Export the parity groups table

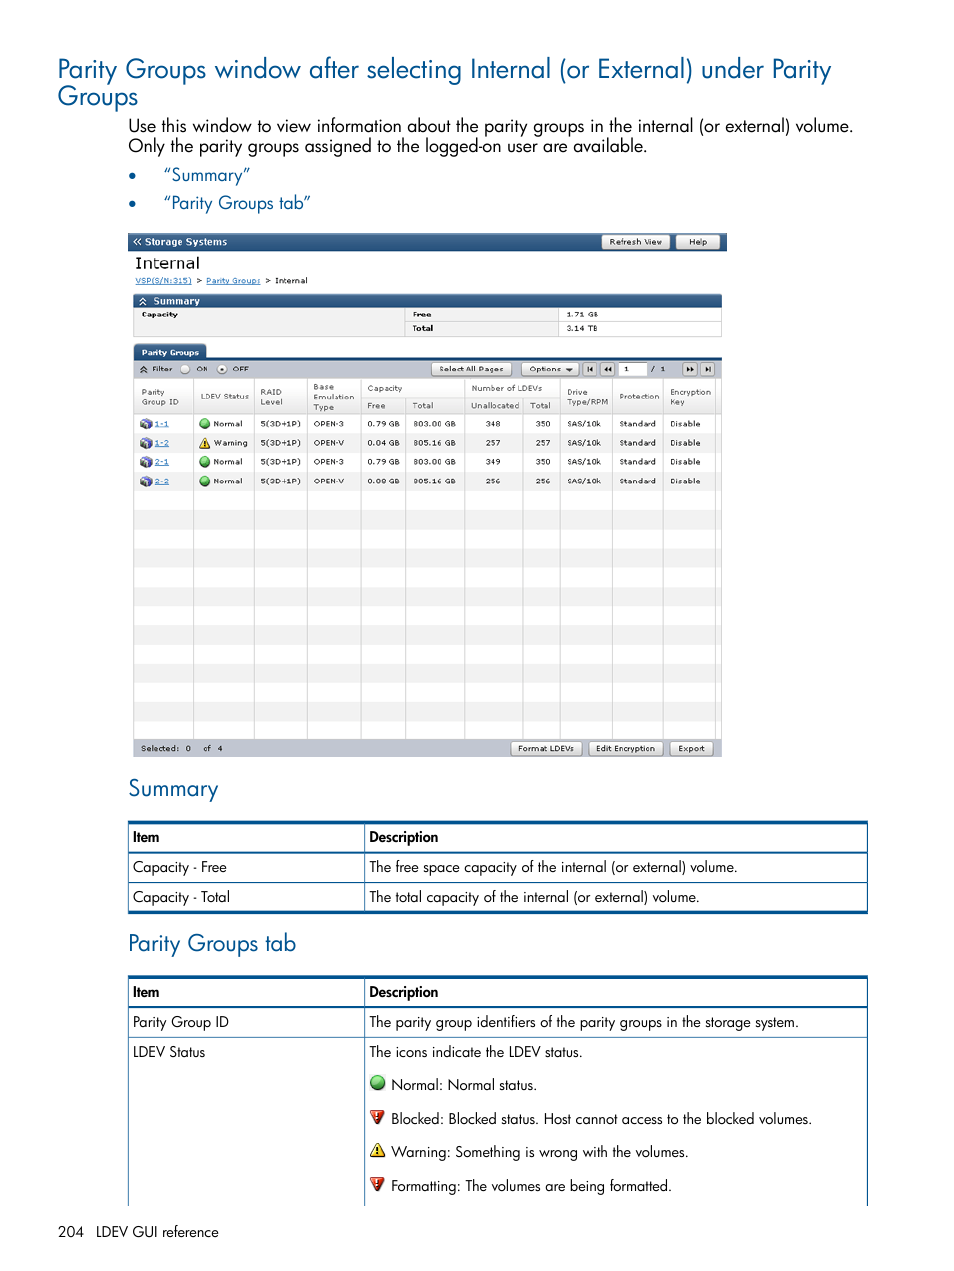tap(692, 748)
